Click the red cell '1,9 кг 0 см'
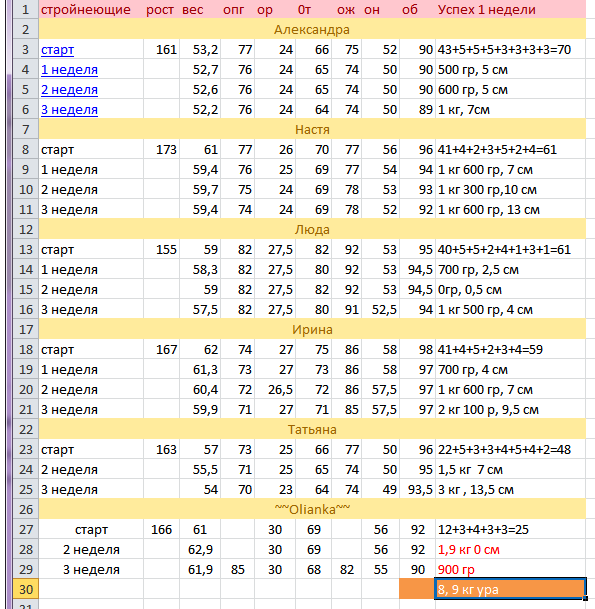This screenshot has height=609, width=595. click(x=510, y=550)
